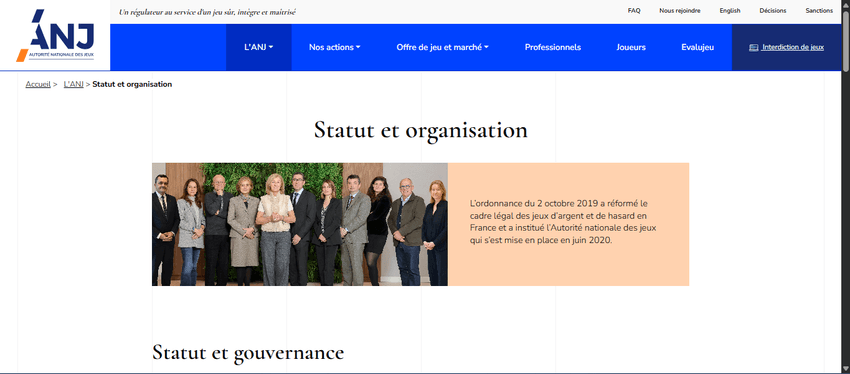Viewport: 850px width, 374px height.
Task: Go to Accueil in the breadcrumb
Action: tap(38, 85)
